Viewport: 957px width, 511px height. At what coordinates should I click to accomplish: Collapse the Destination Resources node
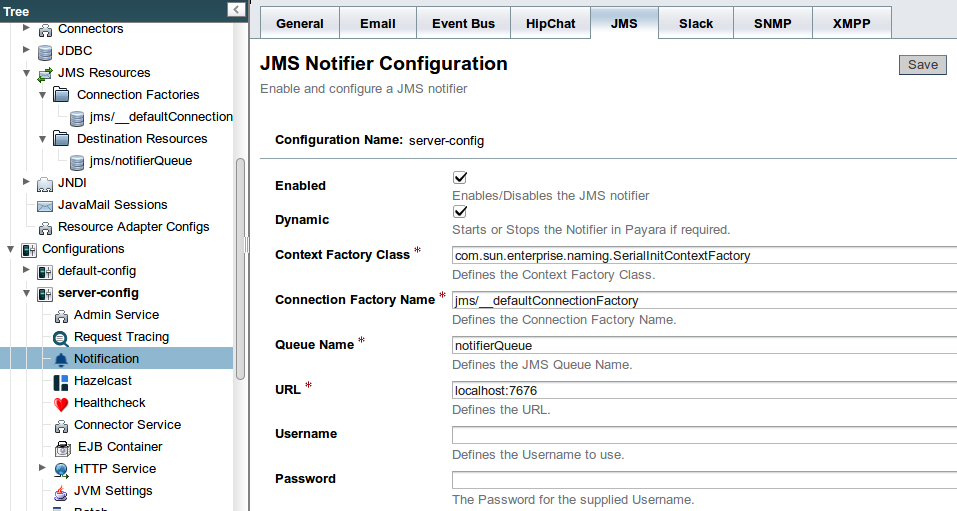42,139
